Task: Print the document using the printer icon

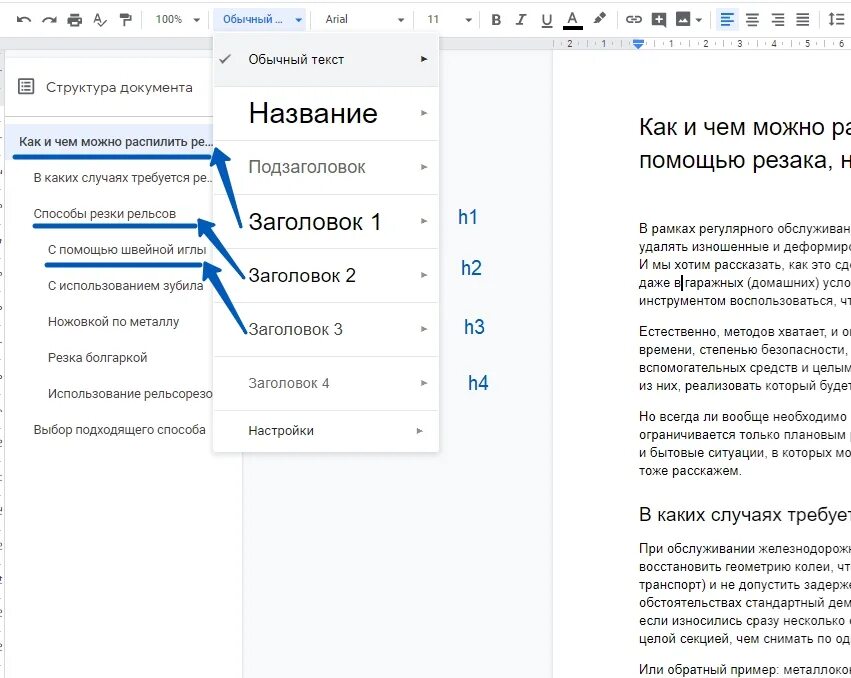Action: pyautogui.click(x=74, y=20)
